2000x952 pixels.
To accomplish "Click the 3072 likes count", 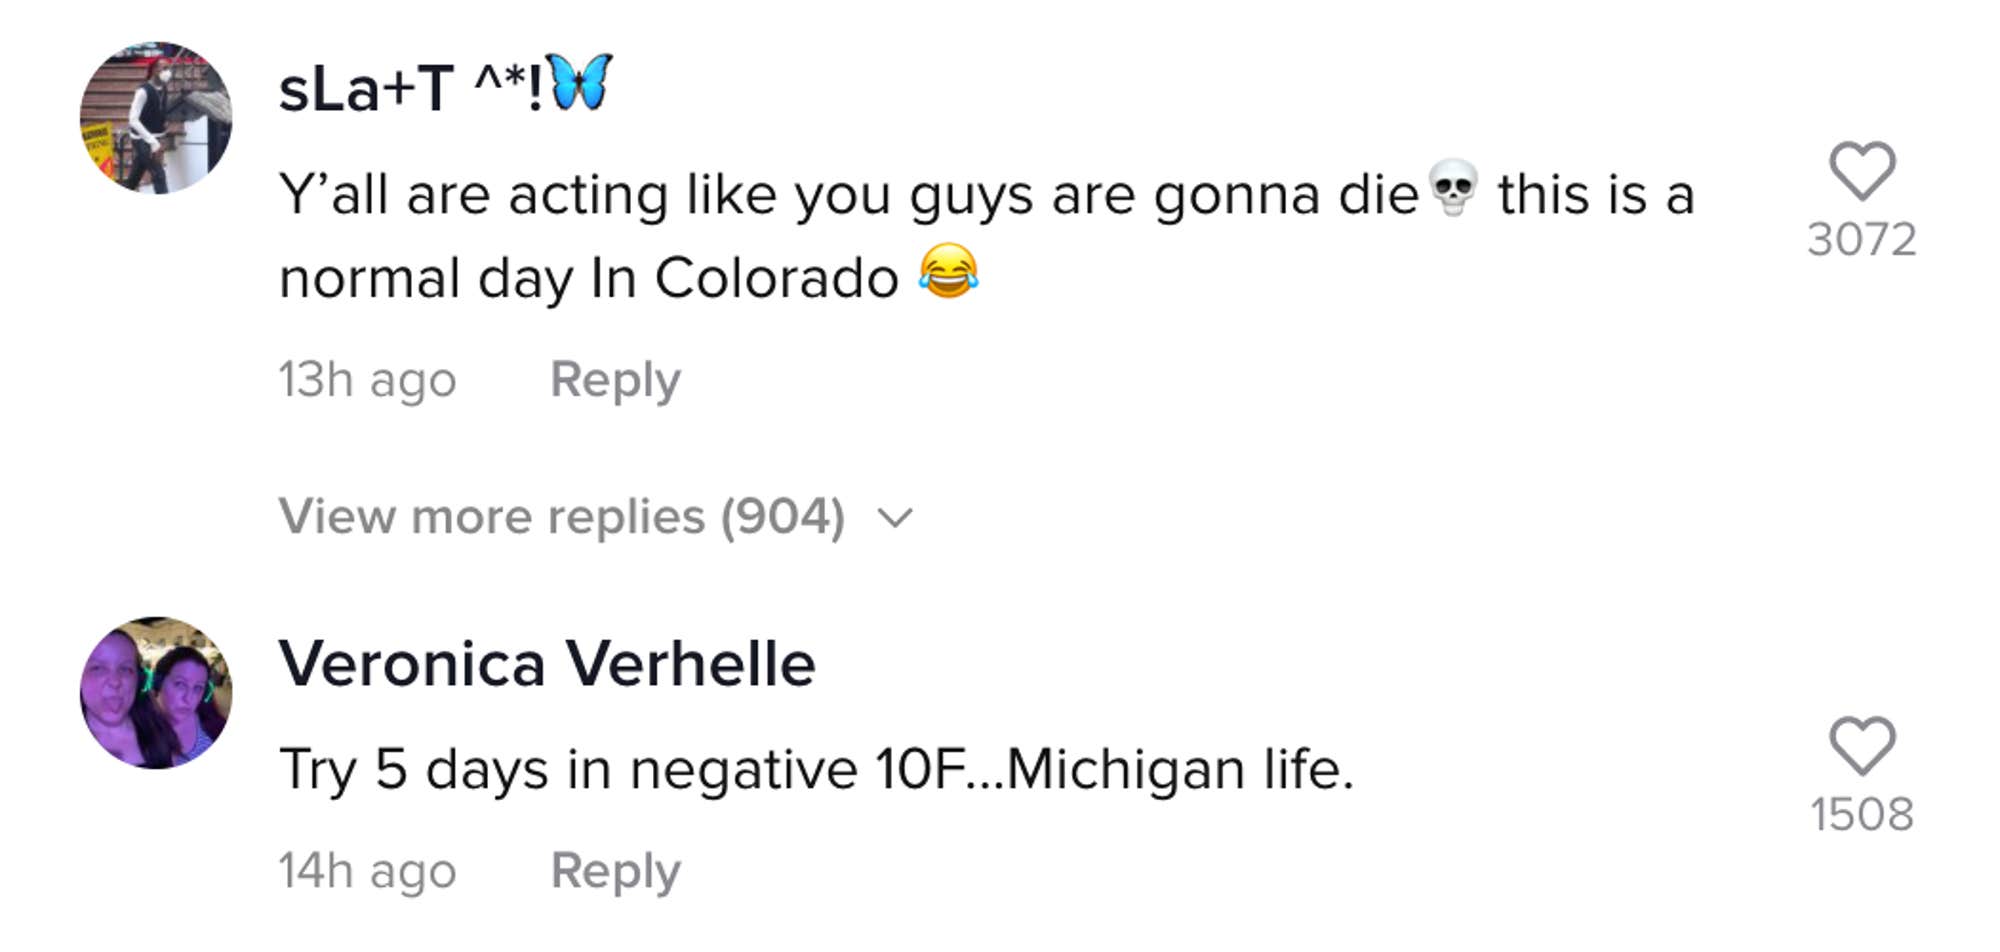I will click(x=1862, y=240).
